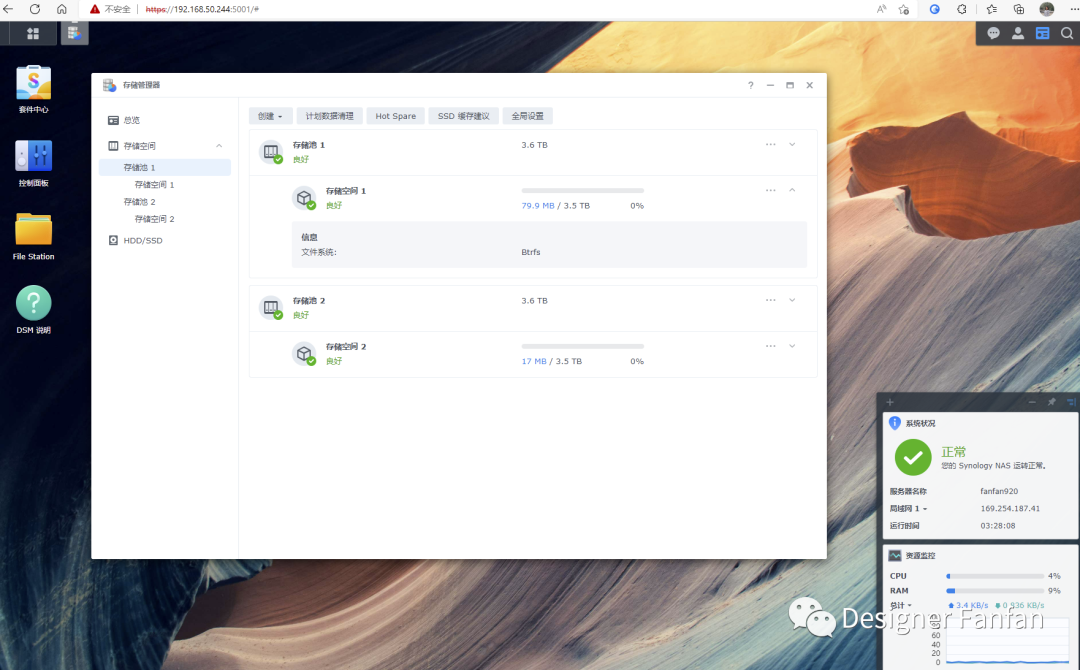The height and width of the screenshot is (670, 1080).
Task: Select 存储池 1 in sidebar
Action: pos(165,167)
